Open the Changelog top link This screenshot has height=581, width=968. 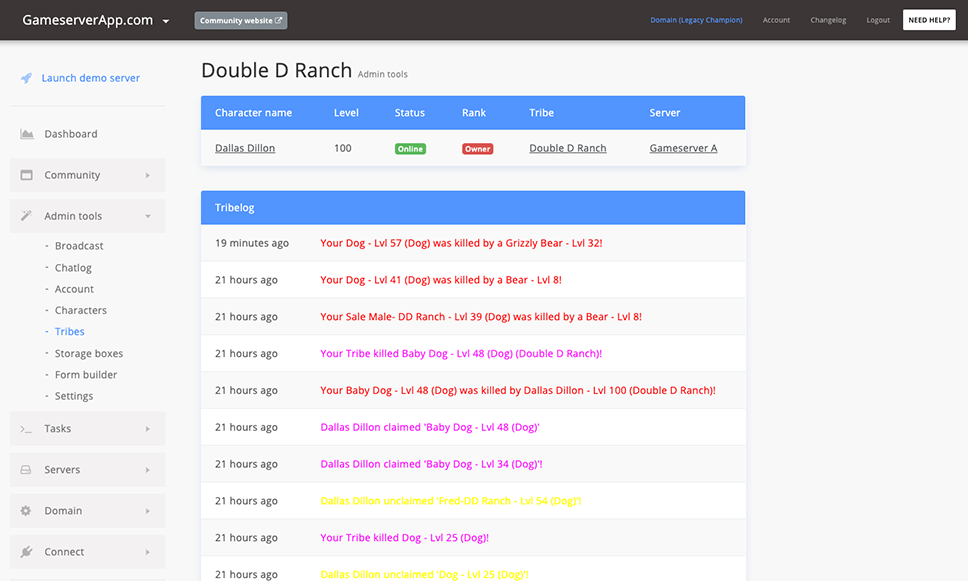point(828,20)
